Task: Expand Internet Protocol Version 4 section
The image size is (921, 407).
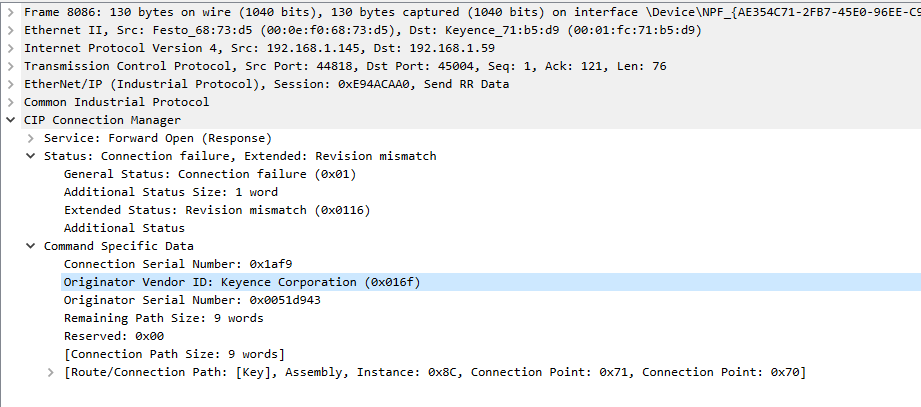Action: (x=10, y=48)
